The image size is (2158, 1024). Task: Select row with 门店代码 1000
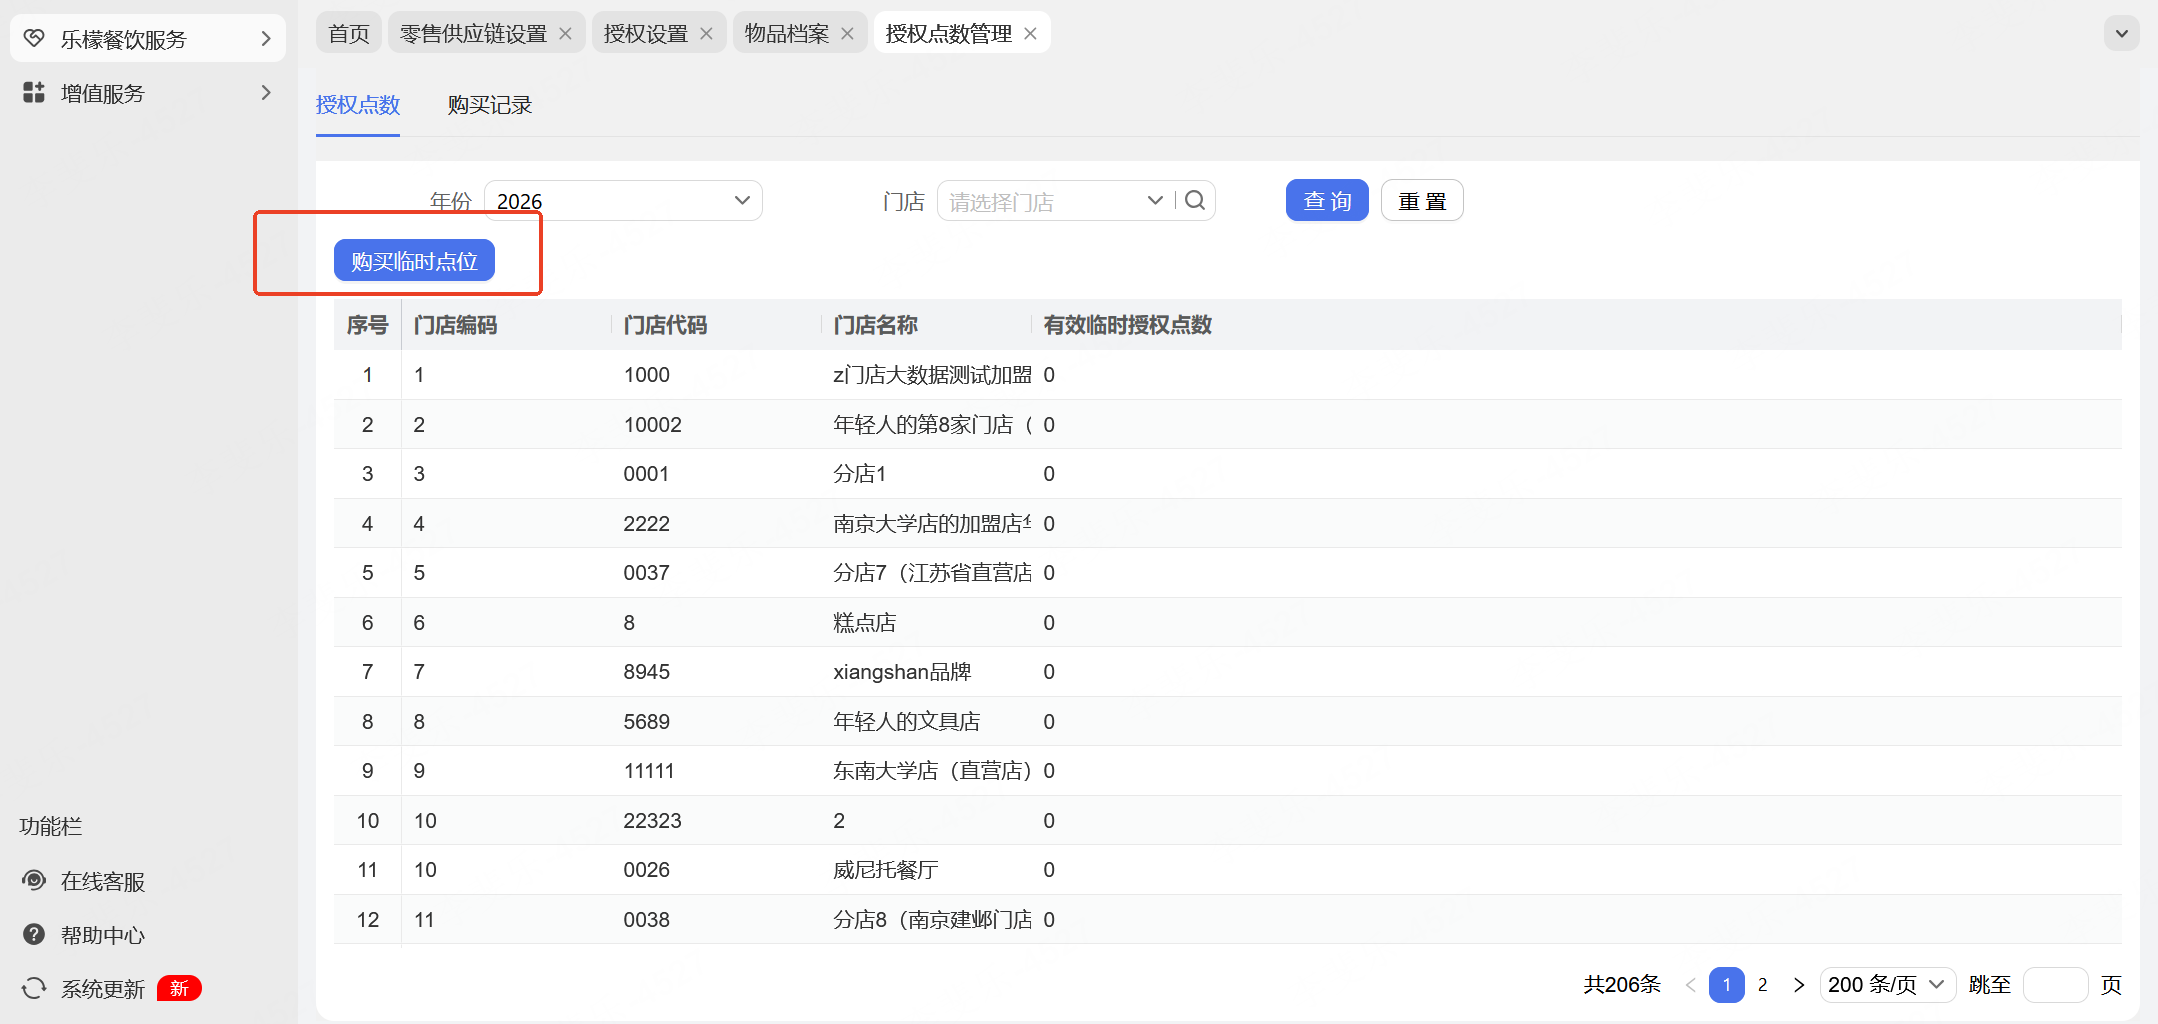1228,375
